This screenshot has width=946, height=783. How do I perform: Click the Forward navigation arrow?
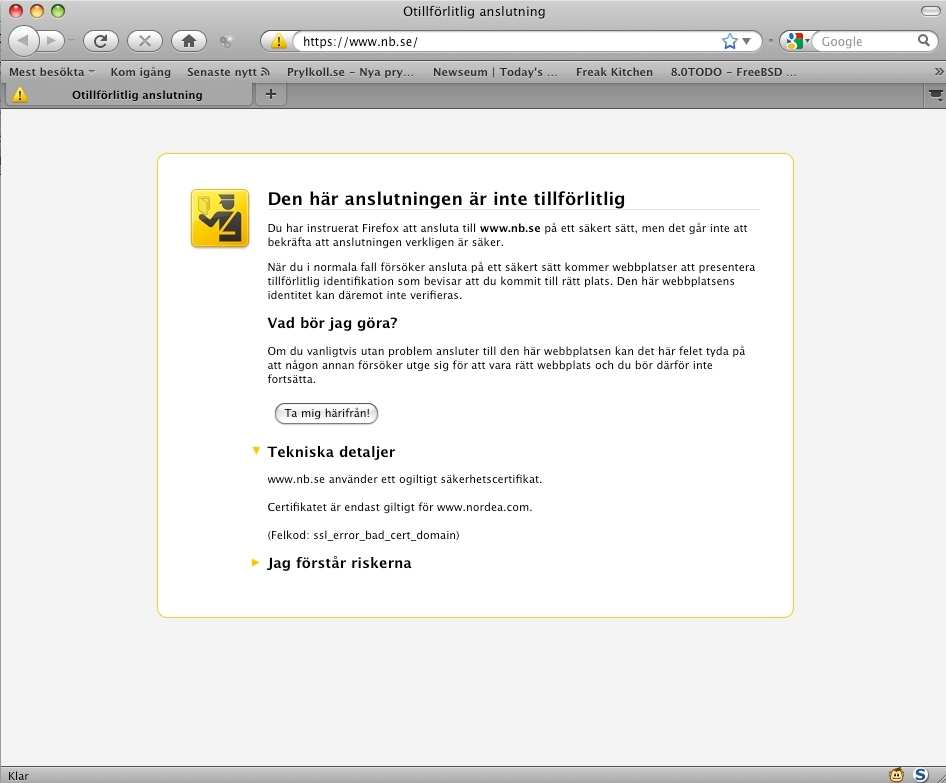[x=52, y=41]
